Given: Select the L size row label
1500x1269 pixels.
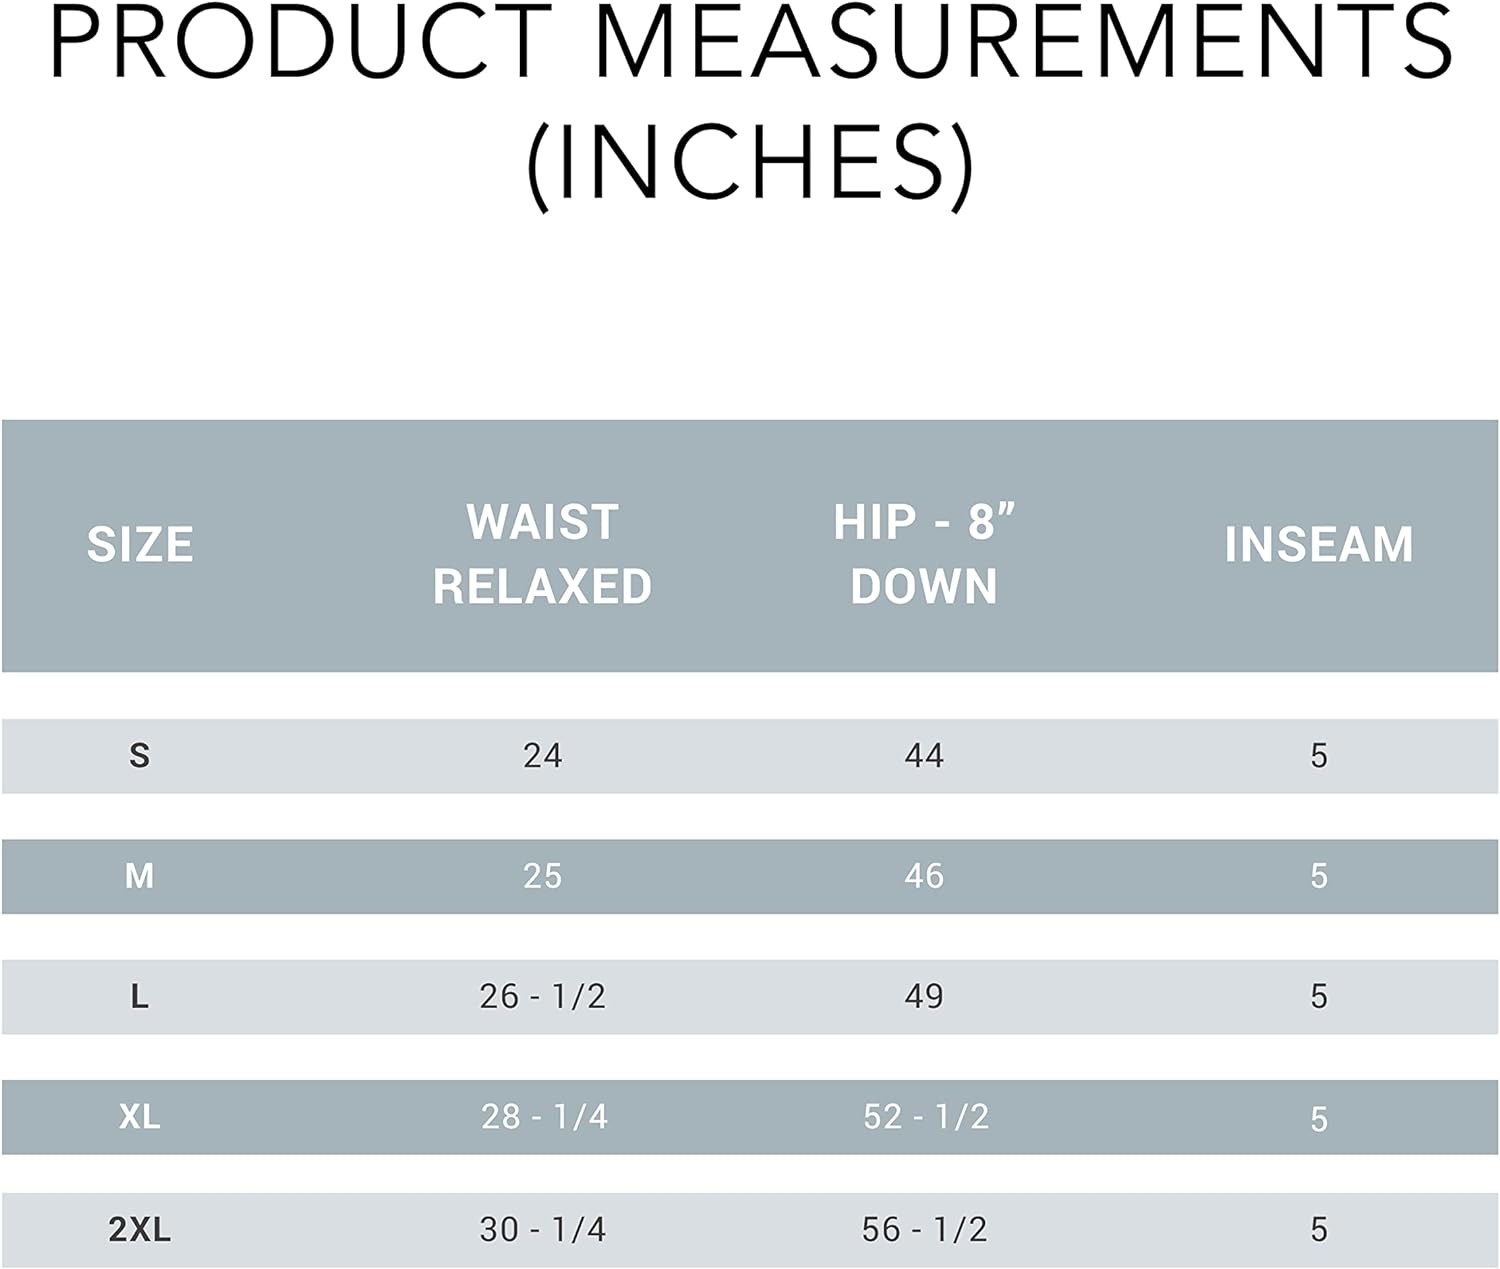Looking at the screenshot, I should pos(140,996).
